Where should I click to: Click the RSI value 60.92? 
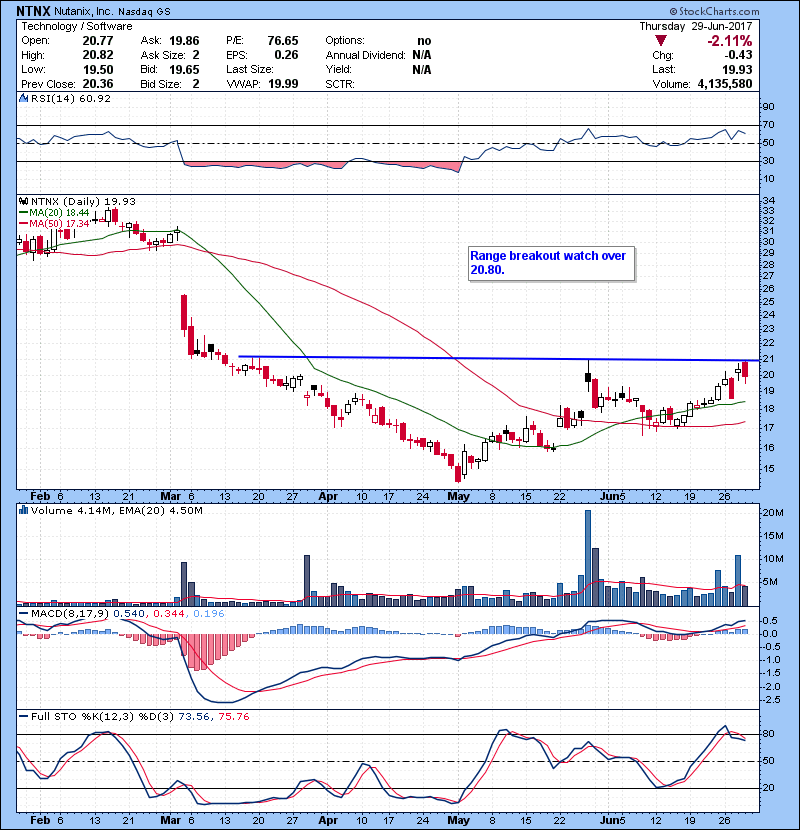point(94,98)
